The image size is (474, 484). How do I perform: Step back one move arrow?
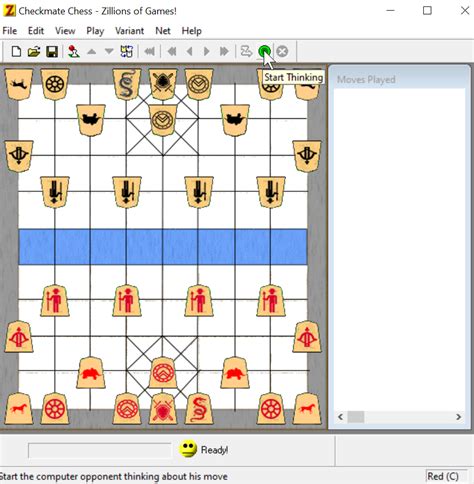190,52
